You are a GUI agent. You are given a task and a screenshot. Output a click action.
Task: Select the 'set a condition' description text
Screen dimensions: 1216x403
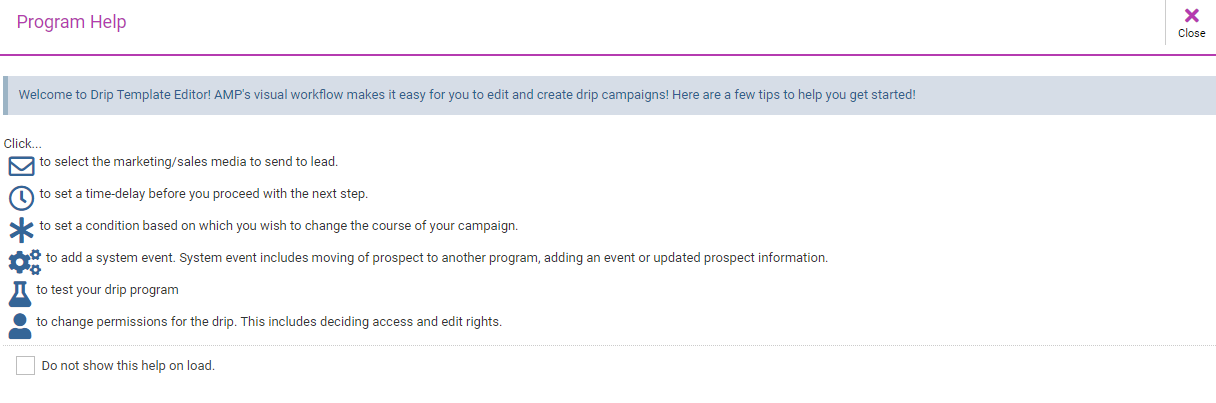[279, 225]
